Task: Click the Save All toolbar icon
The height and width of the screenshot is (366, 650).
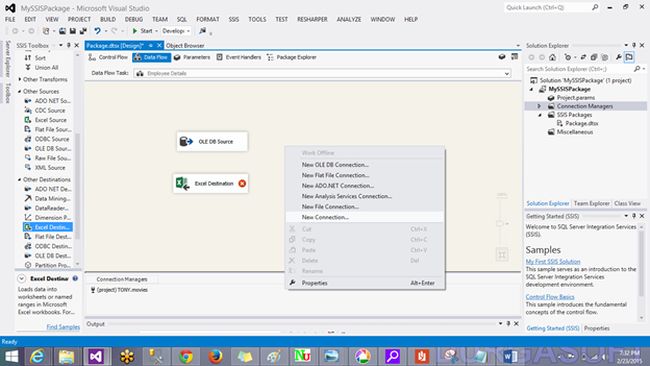Action: point(83,31)
